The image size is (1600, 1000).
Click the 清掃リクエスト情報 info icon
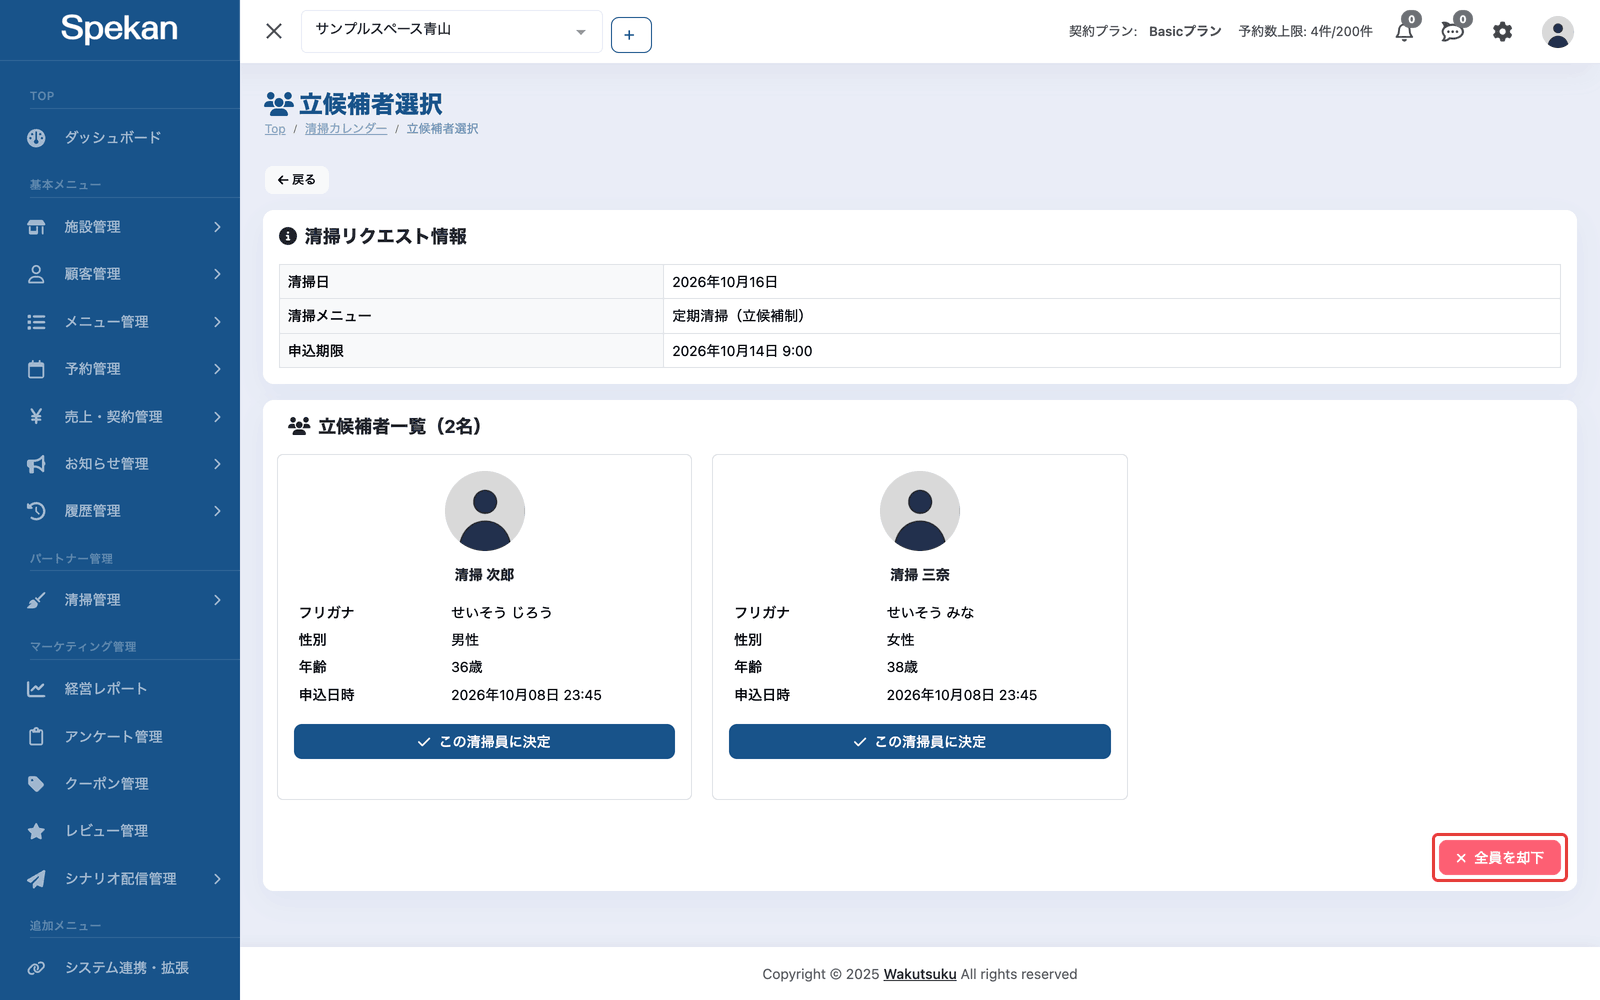pyautogui.click(x=288, y=236)
